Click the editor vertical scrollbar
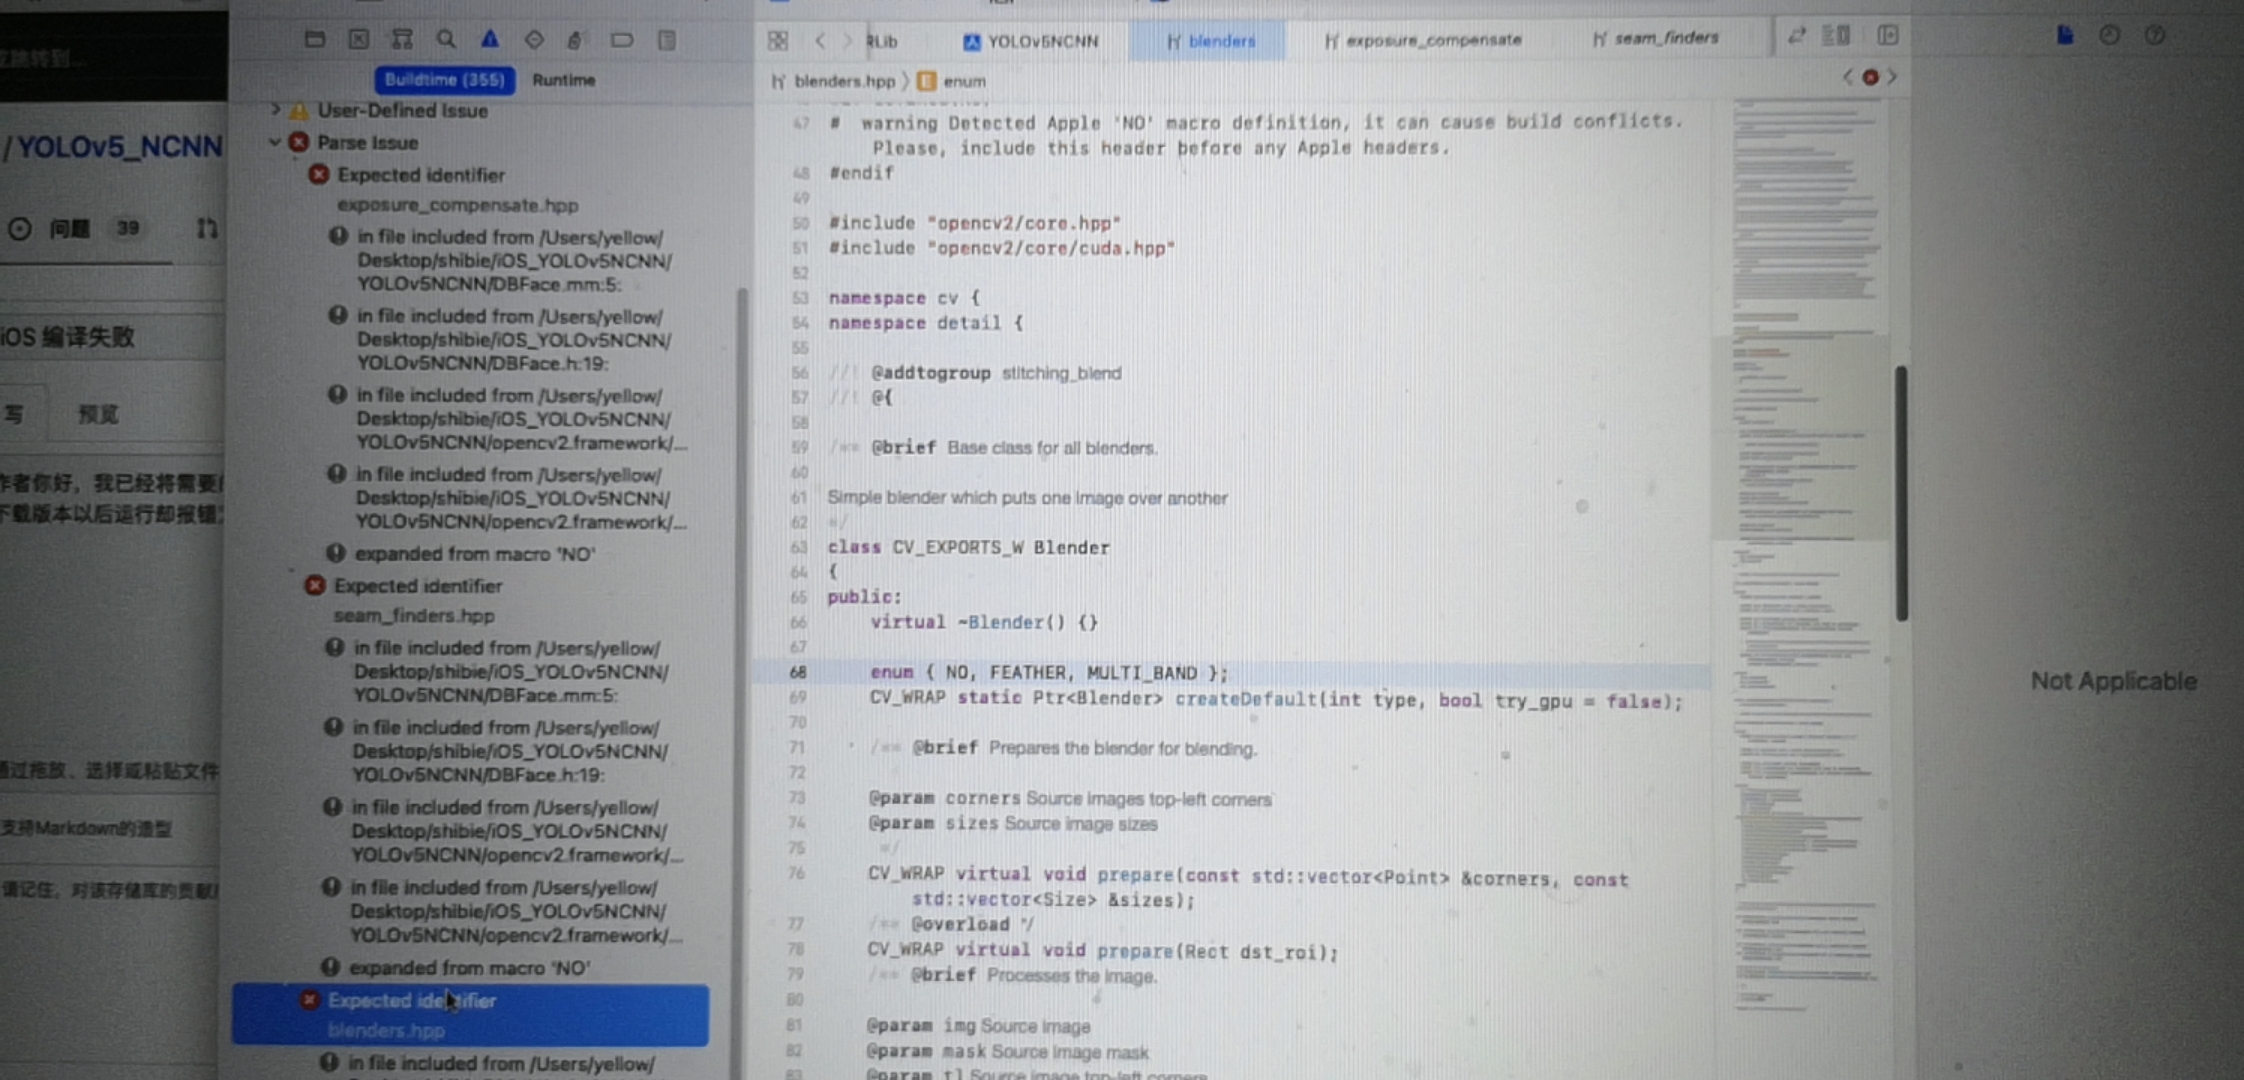The image size is (2244, 1080). [x=1900, y=492]
